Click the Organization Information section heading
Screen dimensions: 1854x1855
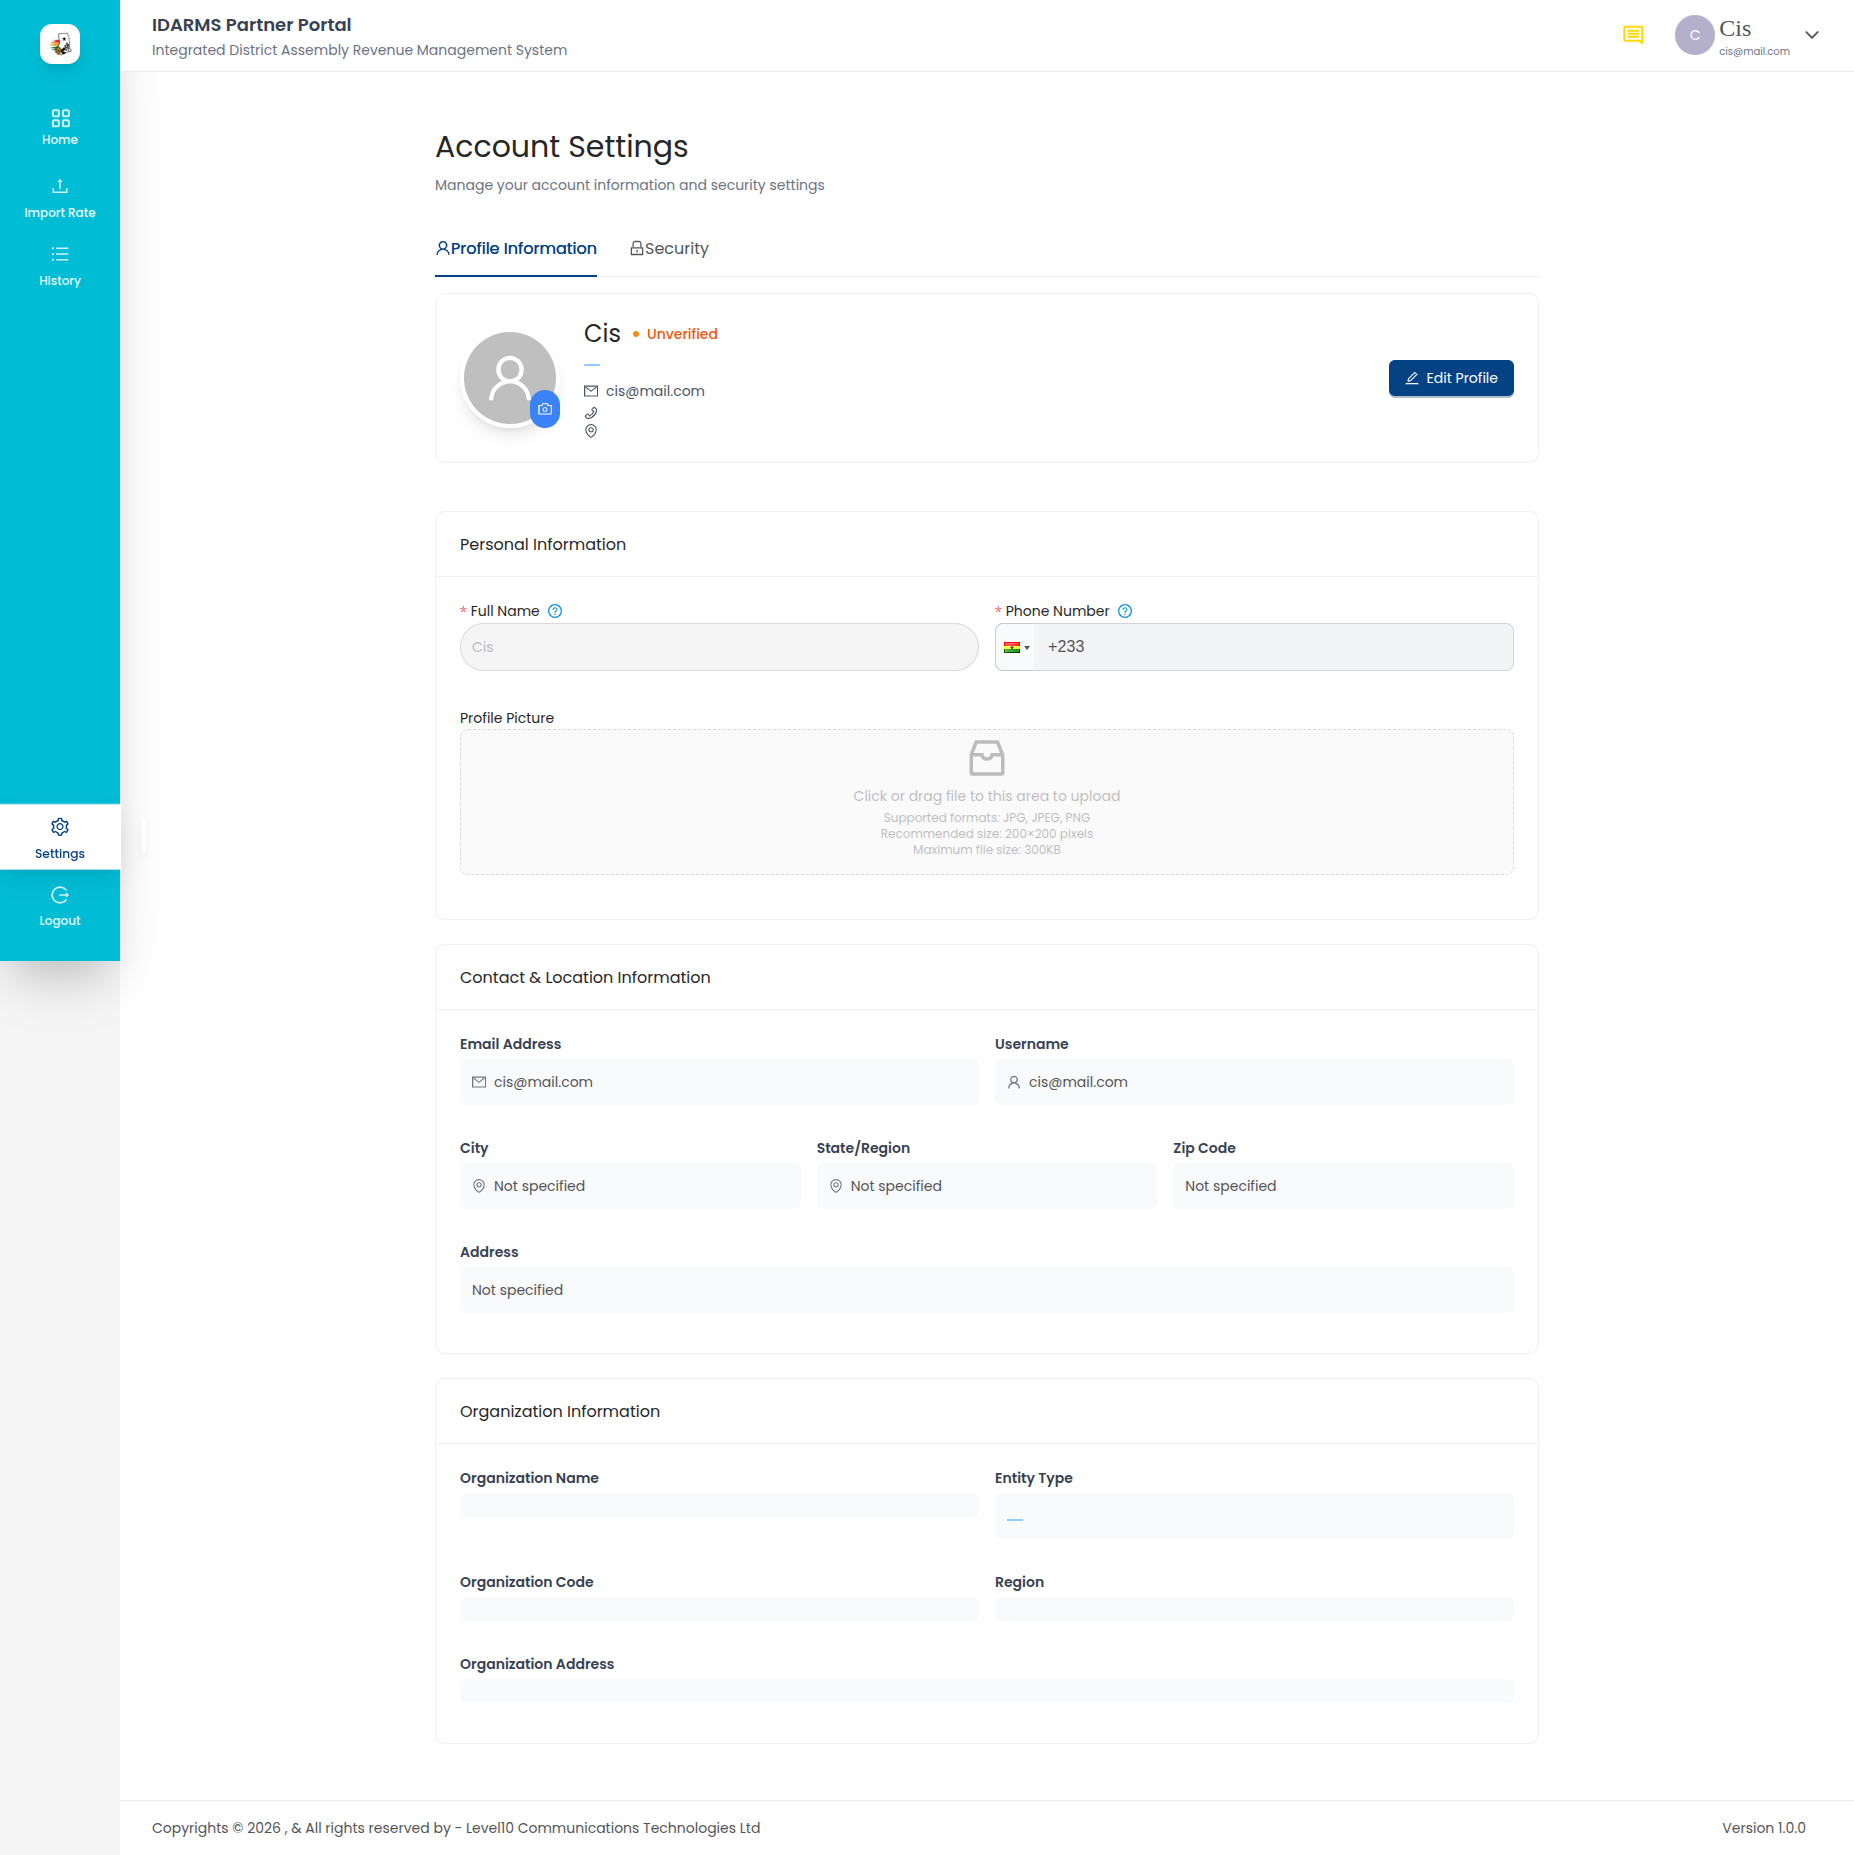coord(560,1411)
